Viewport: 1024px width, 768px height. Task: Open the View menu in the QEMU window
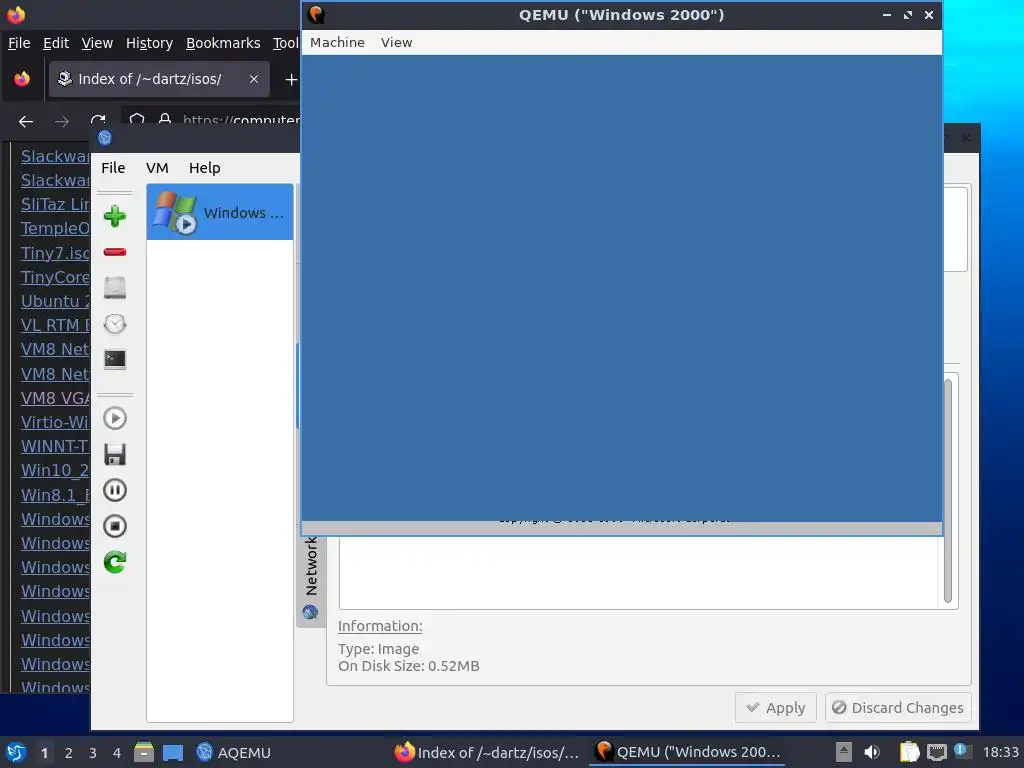[x=396, y=42]
